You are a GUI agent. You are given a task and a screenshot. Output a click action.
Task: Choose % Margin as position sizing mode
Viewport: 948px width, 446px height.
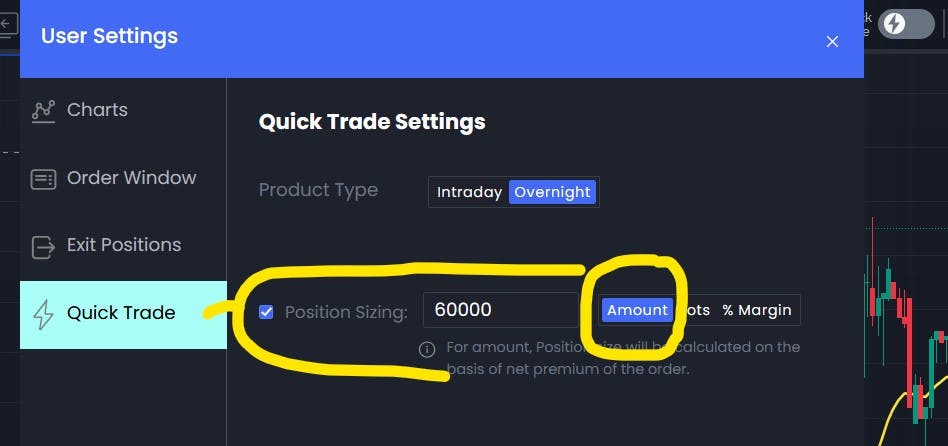coord(757,310)
